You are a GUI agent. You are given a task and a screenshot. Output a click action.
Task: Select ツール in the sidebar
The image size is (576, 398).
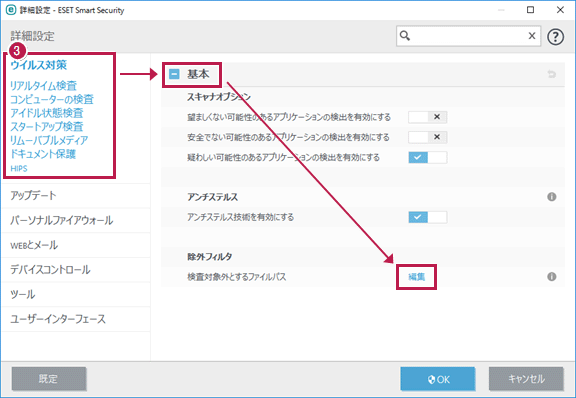(x=76, y=294)
